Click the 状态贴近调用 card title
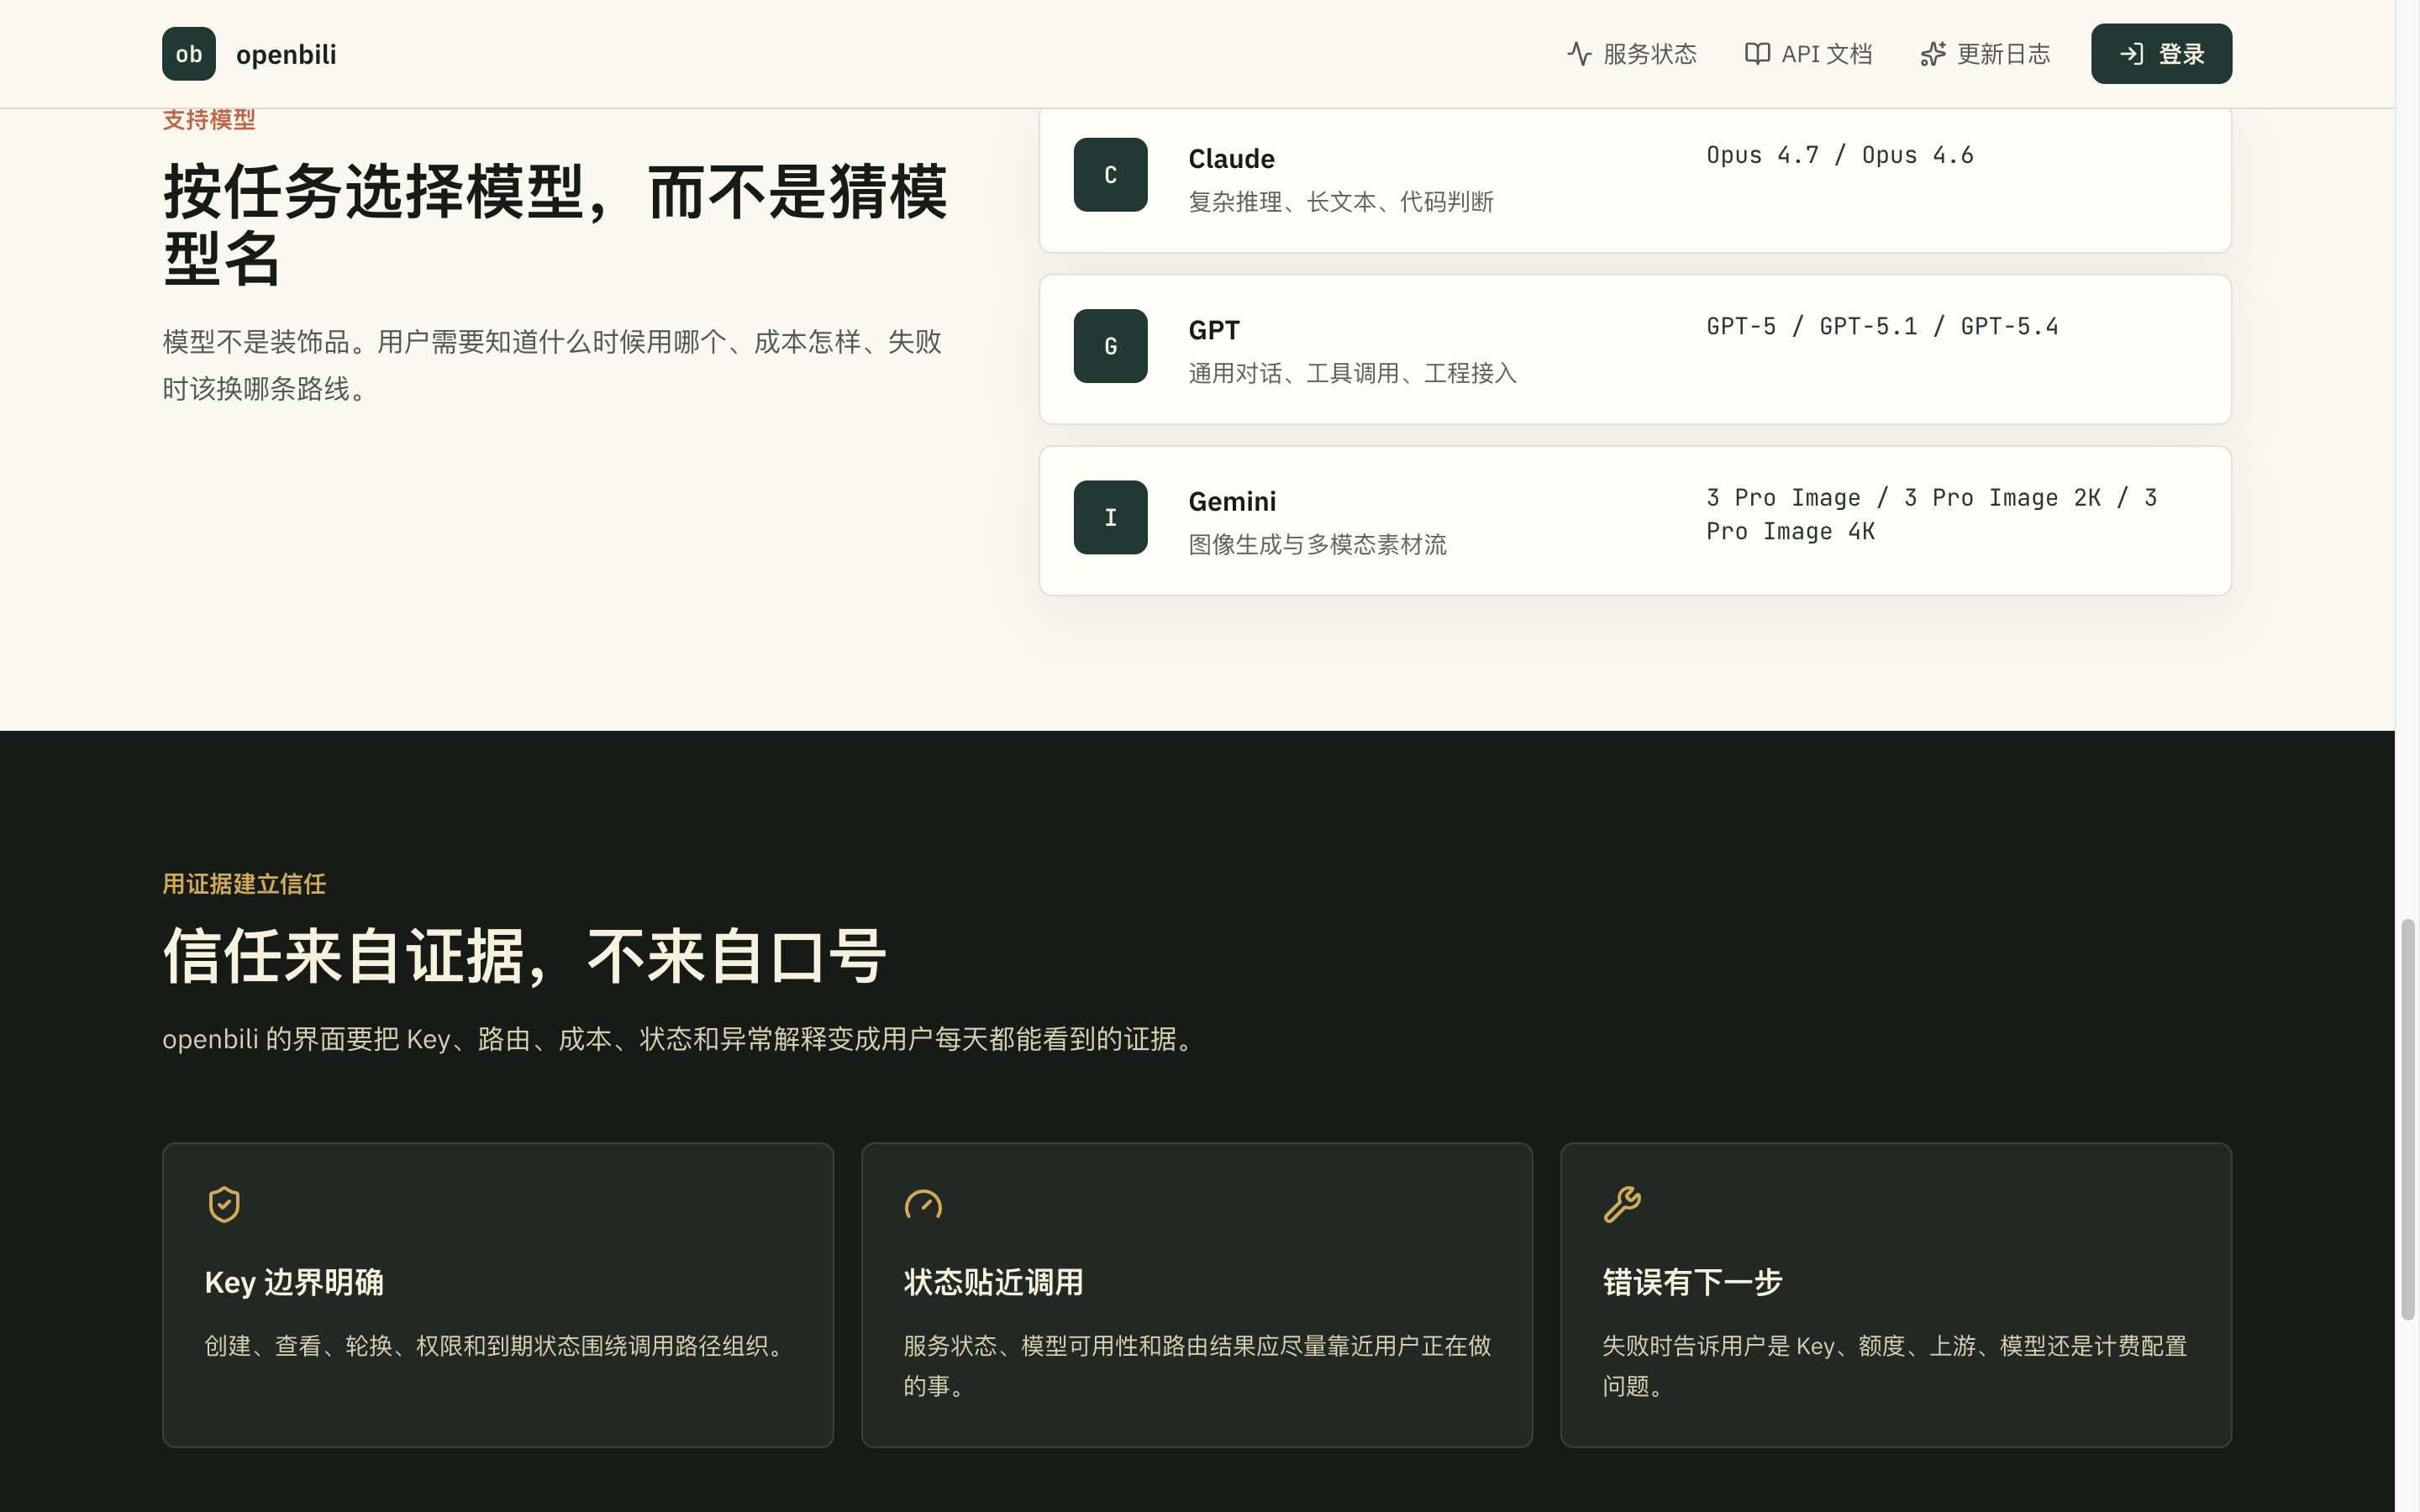2420x1512 pixels. (993, 1282)
